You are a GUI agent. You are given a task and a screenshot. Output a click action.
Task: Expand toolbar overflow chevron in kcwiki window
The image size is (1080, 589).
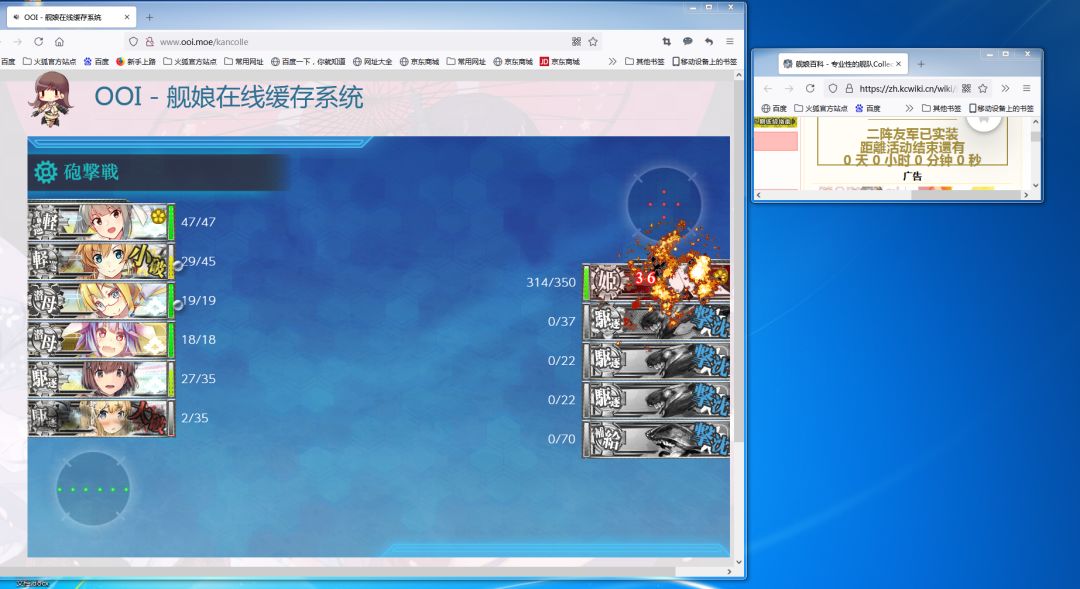point(1005,88)
